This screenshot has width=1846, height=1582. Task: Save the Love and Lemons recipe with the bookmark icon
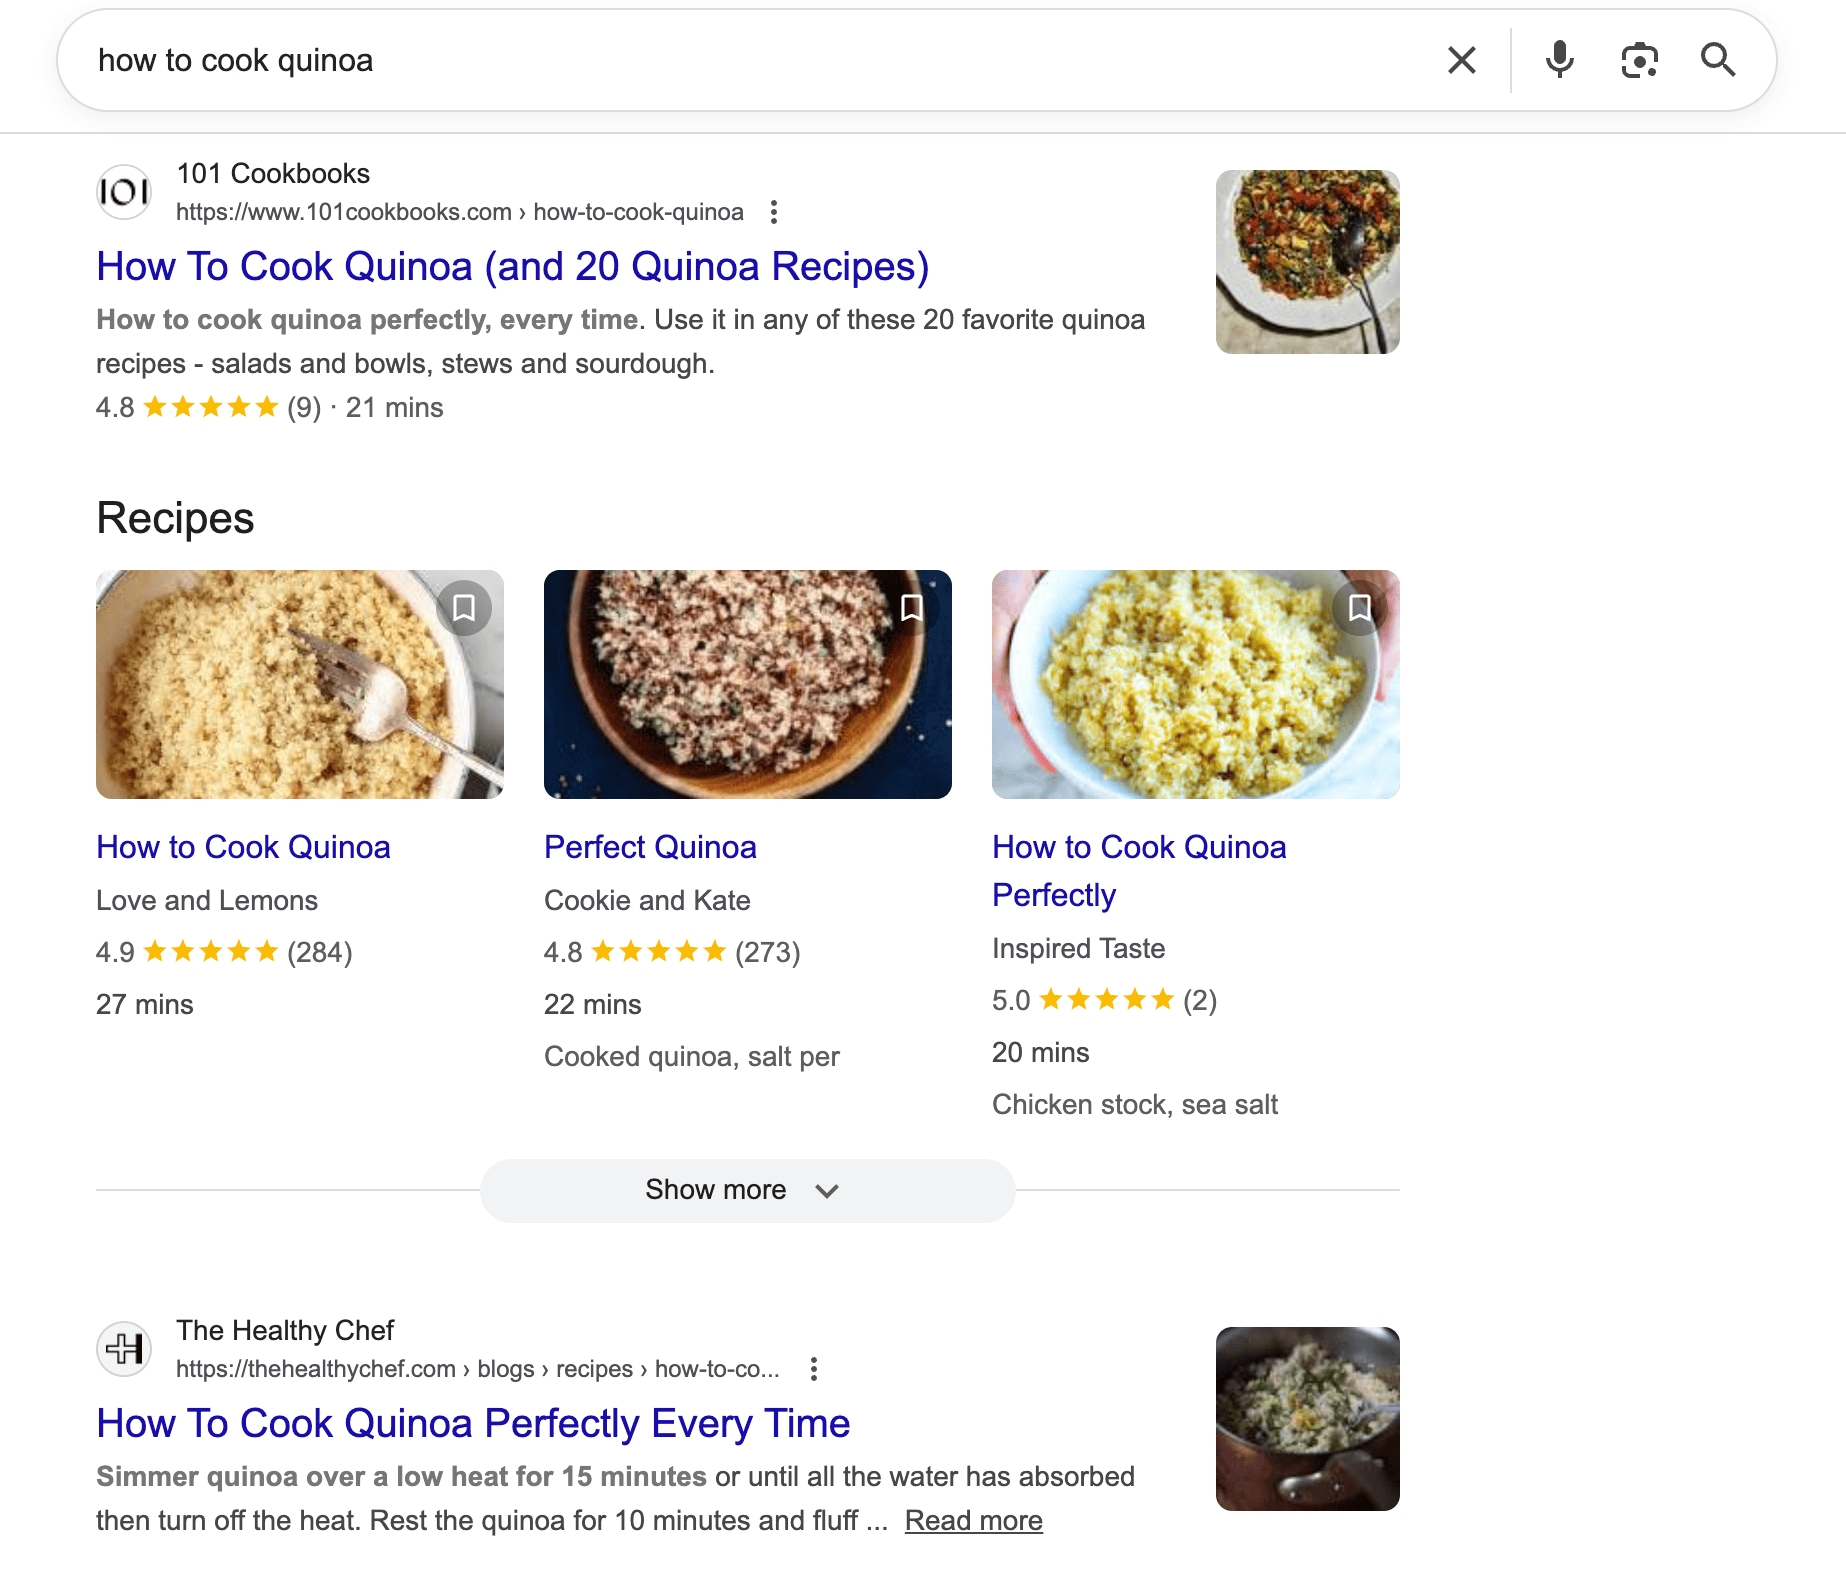click(x=464, y=606)
